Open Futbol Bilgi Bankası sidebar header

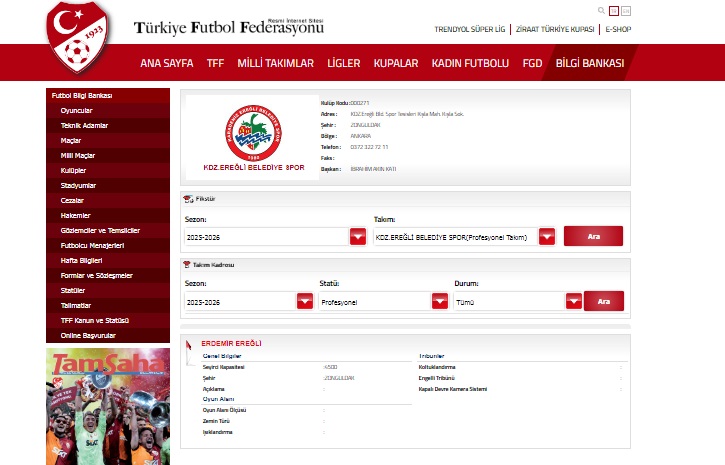pyautogui.click(x=108, y=95)
